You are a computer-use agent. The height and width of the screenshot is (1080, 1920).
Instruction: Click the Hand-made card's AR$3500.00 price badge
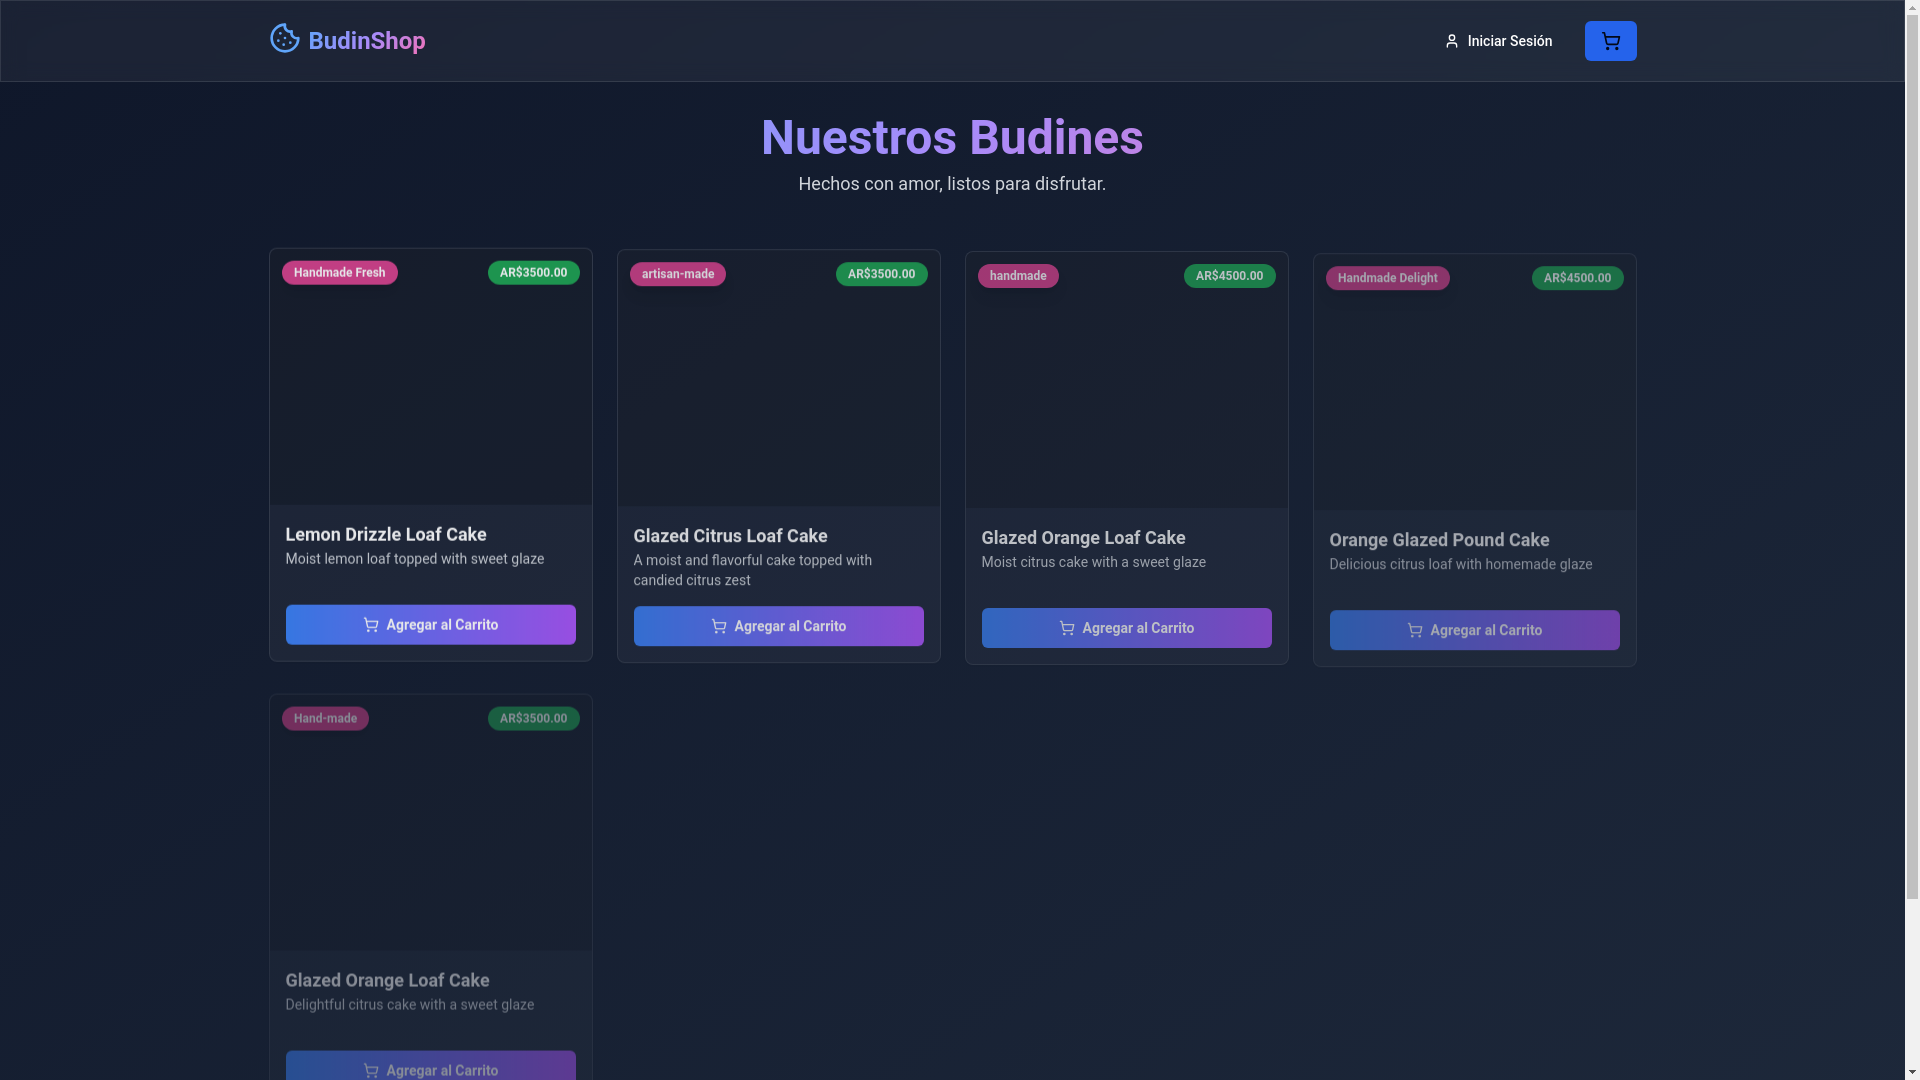pos(533,719)
